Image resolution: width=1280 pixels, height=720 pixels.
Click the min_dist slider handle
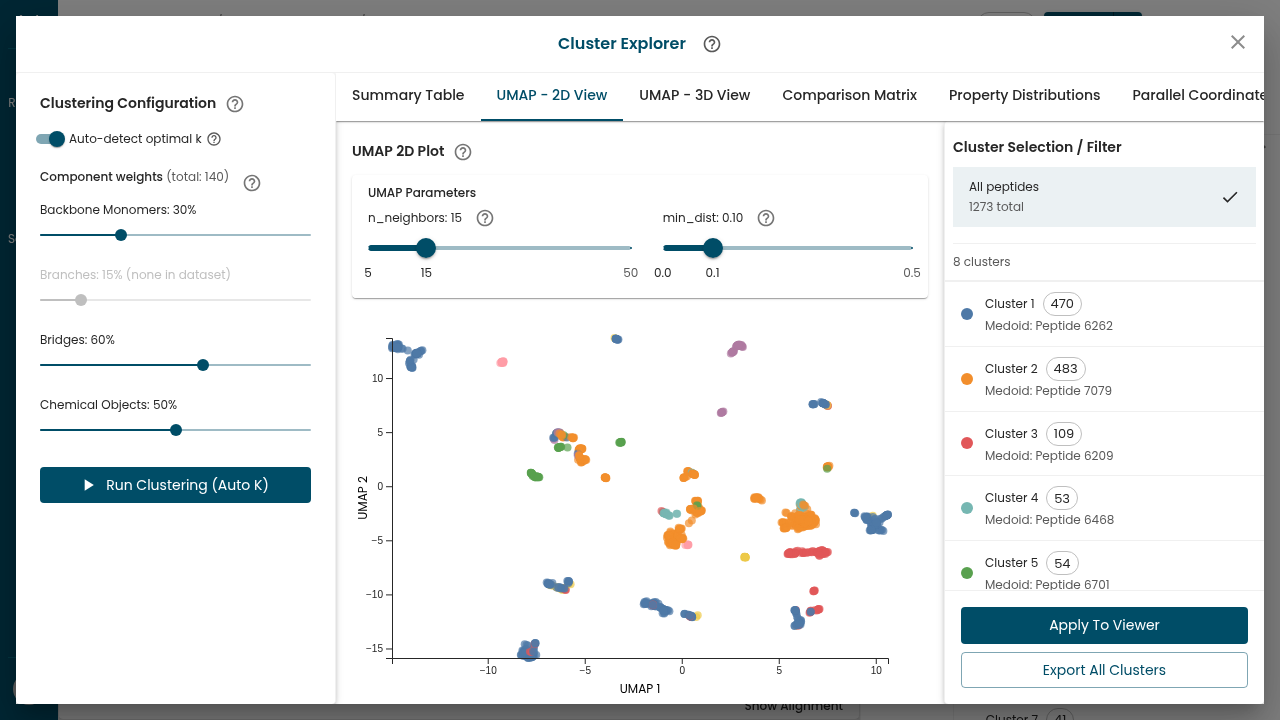[x=713, y=248]
